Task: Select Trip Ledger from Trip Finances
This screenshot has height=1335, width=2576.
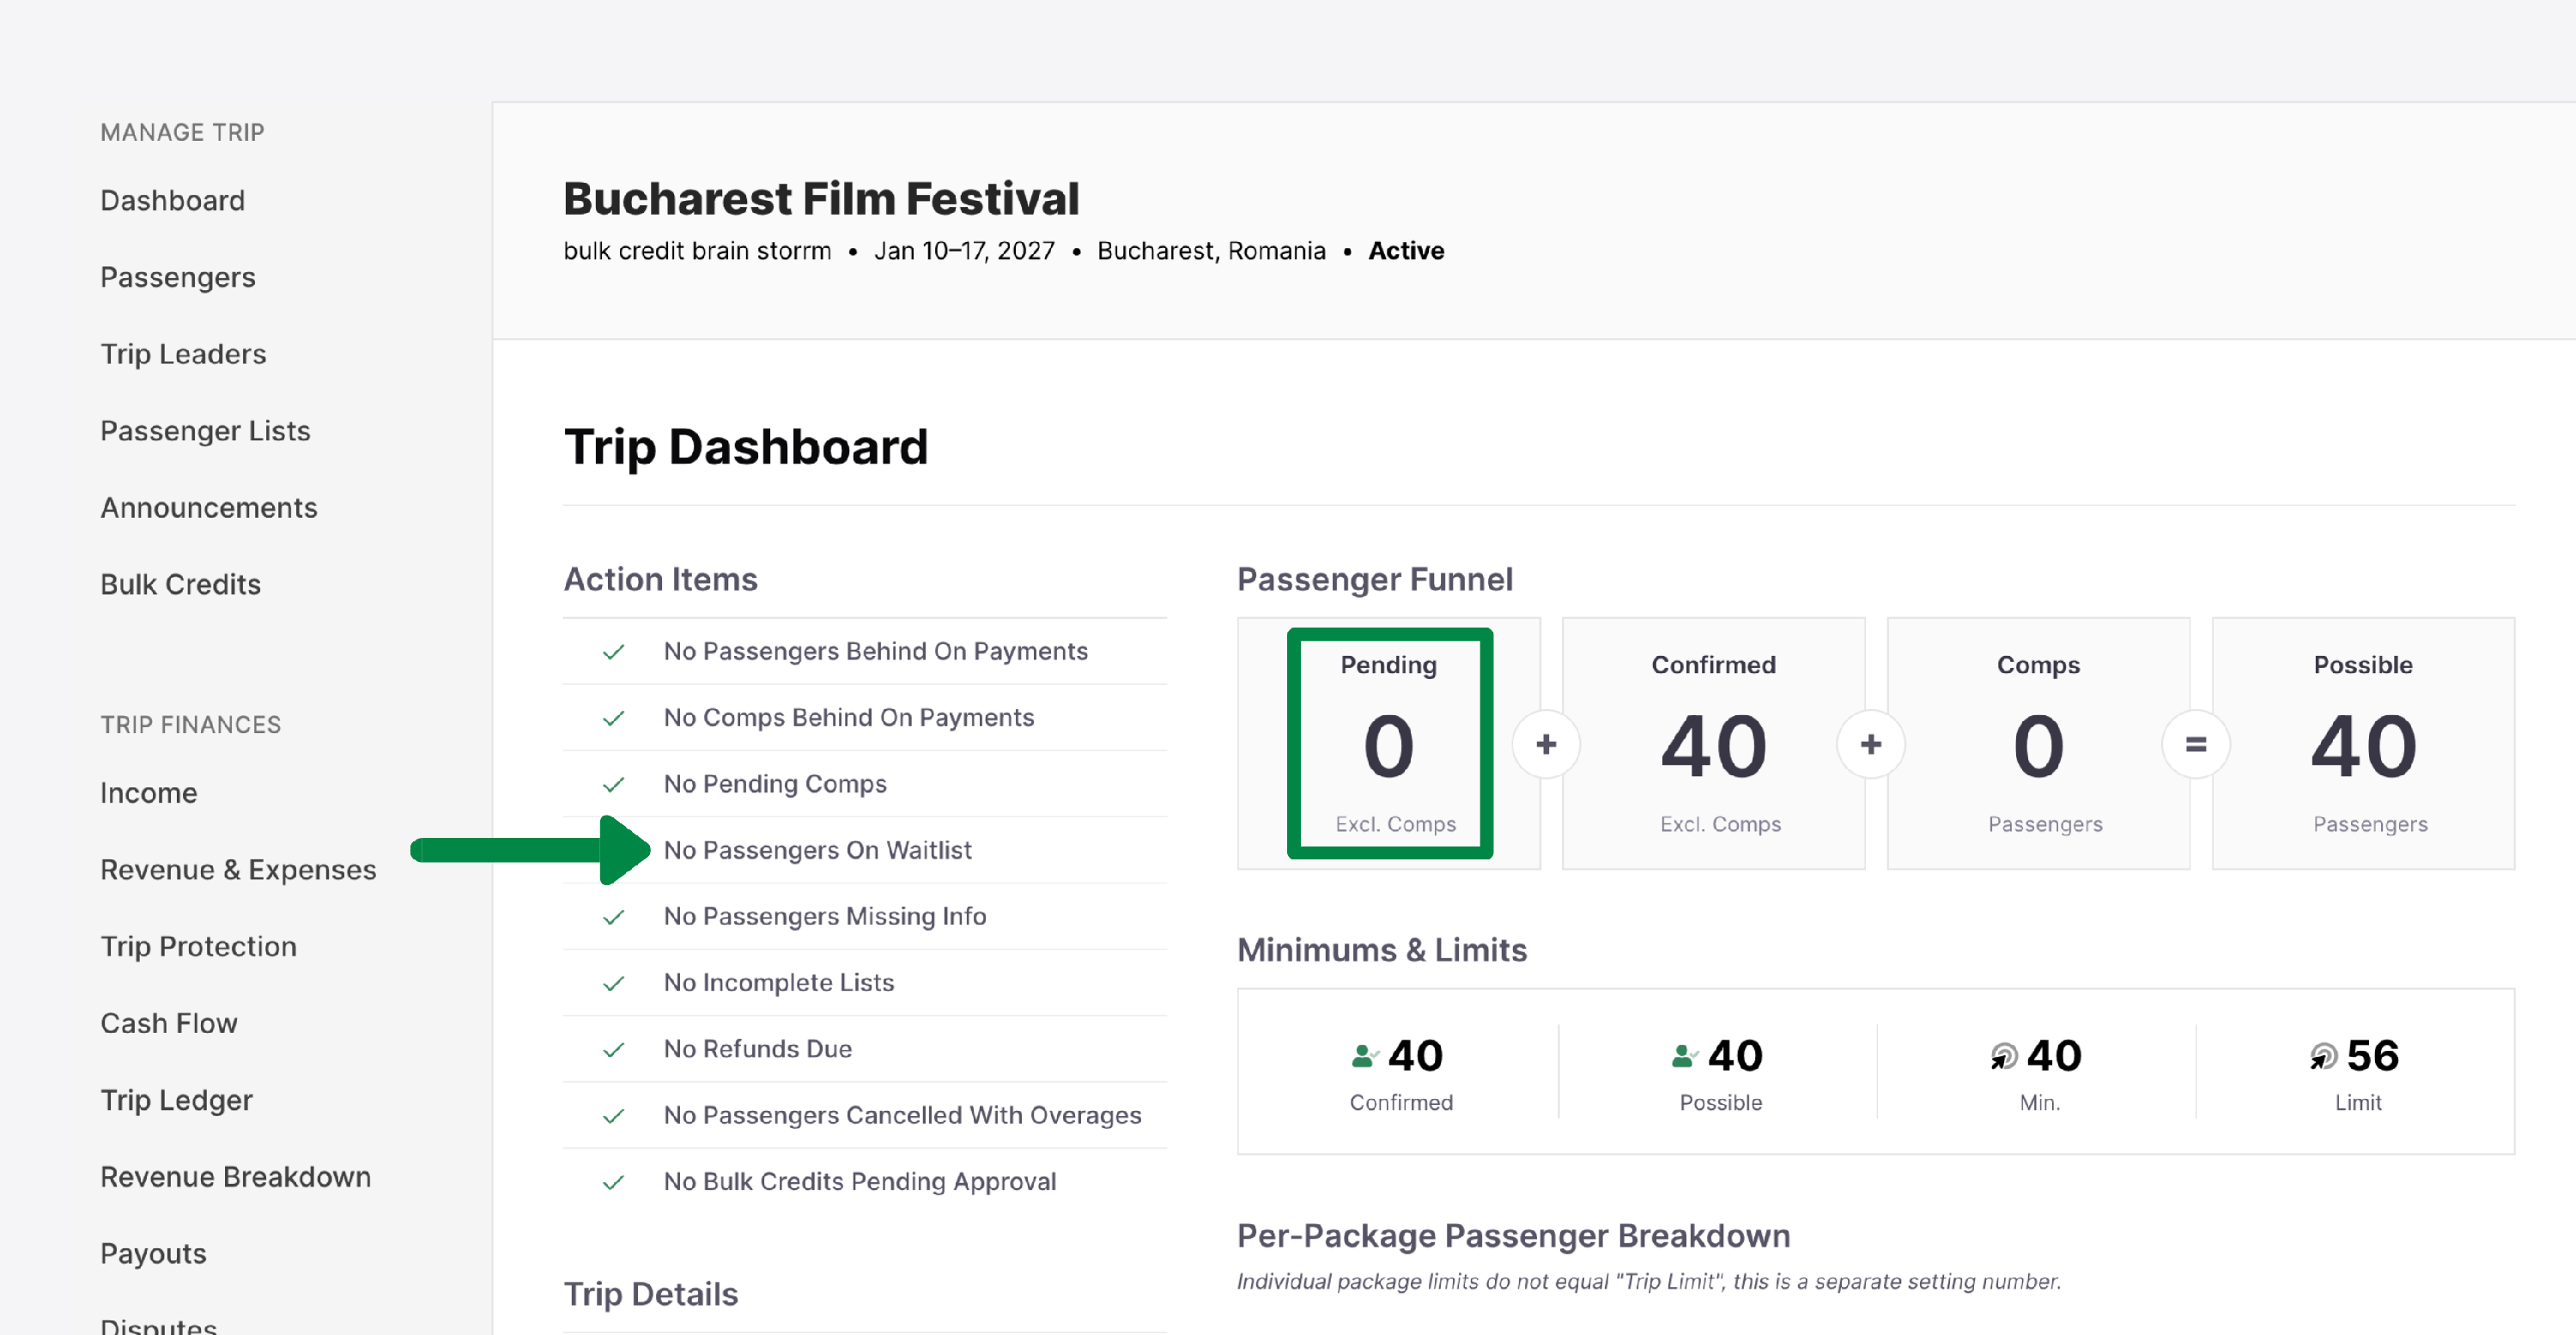Action: (x=176, y=1100)
